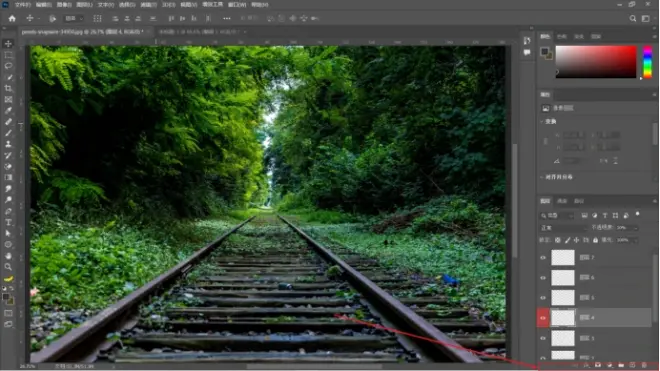Click the lock image pixels brush icon

tap(567, 240)
